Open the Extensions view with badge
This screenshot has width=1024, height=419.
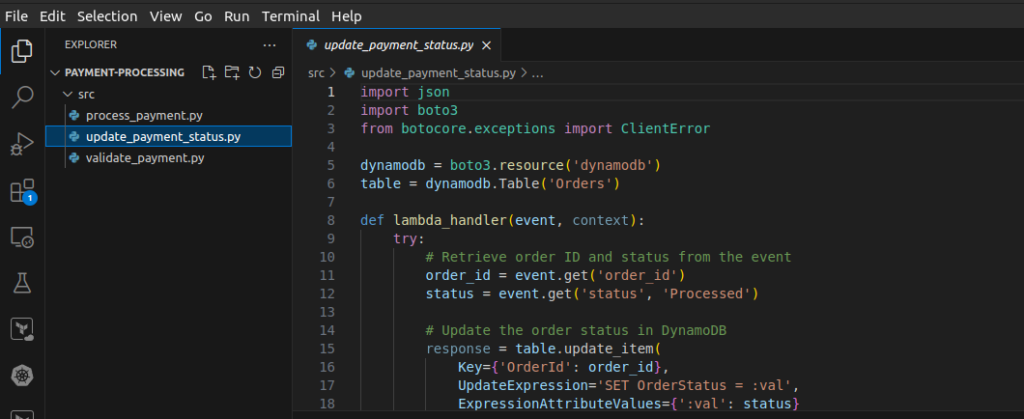point(22,191)
